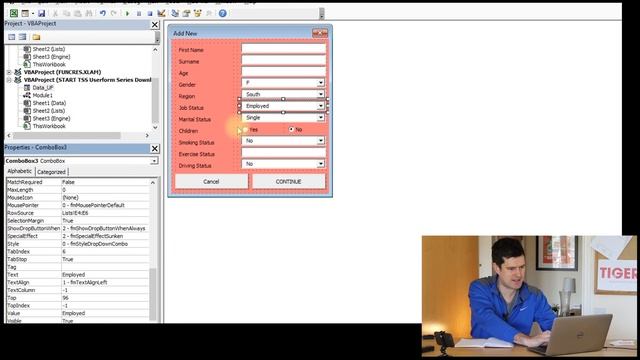Open the Region combo box arrow
This screenshot has height=360, width=640.
(321, 94)
